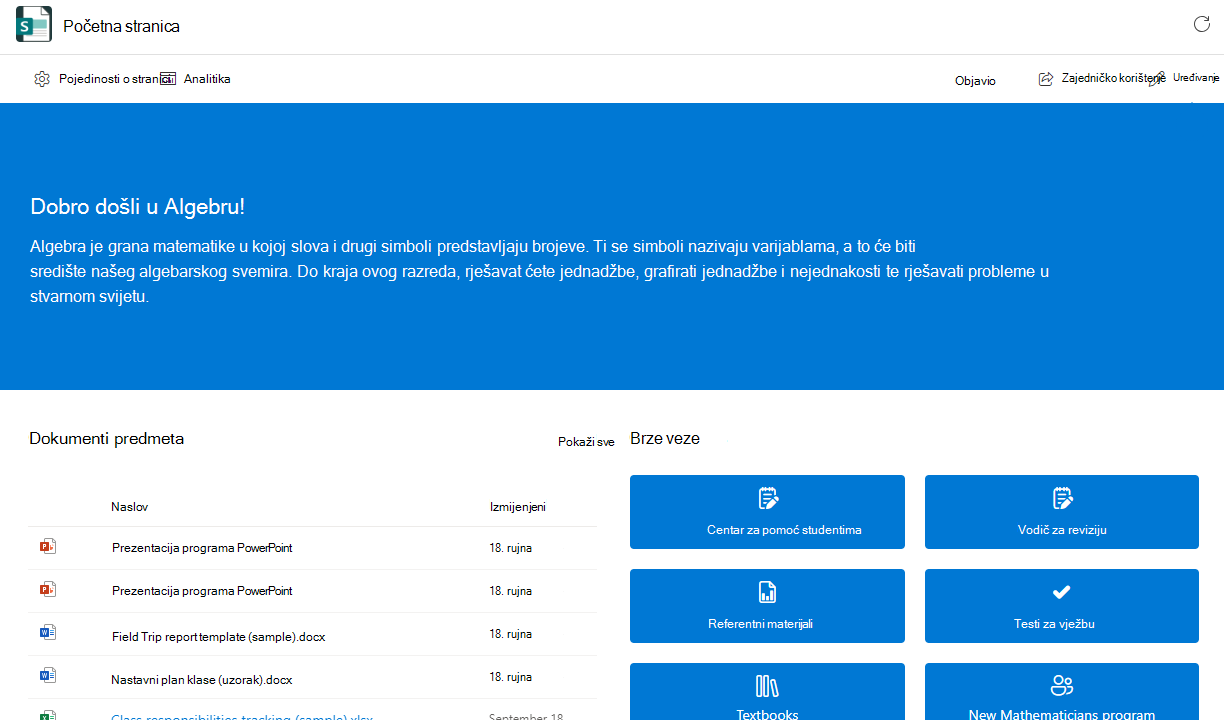
Task: Open Nastavni plan klase (uzorak).docx
Action: coord(201,679)
